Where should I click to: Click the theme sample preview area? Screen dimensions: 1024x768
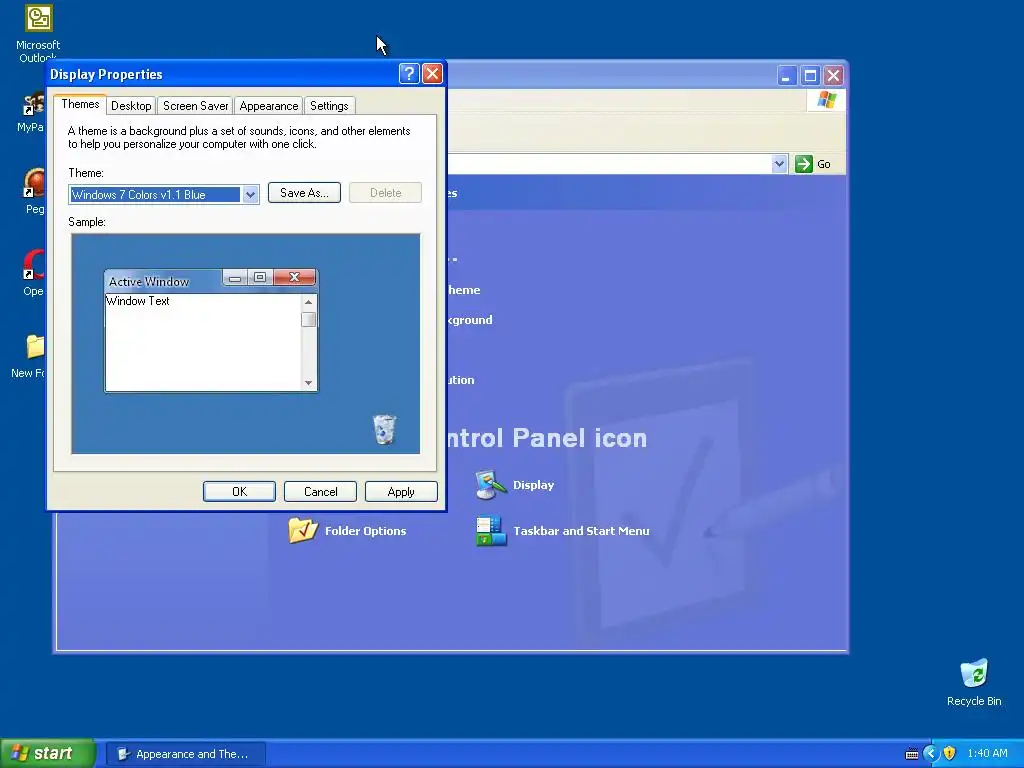[246, 344]
